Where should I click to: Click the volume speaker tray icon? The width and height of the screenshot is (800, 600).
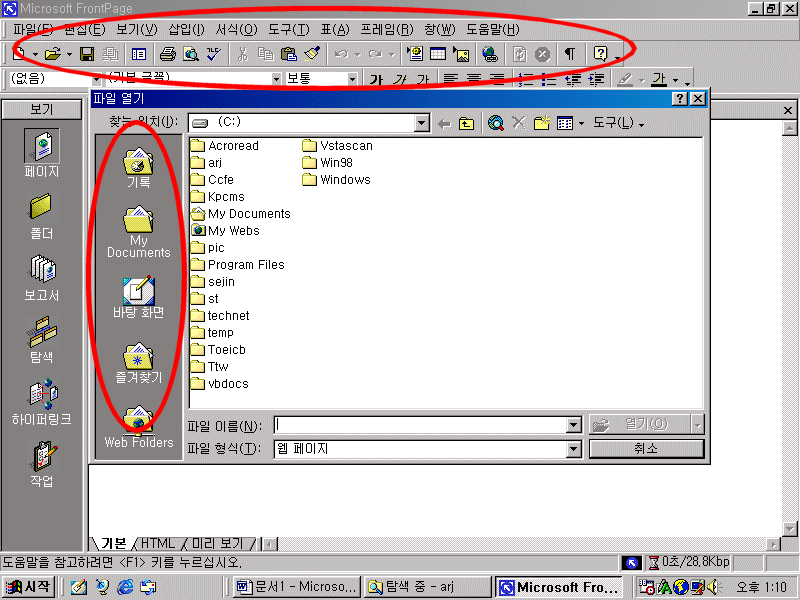[713, 587]
